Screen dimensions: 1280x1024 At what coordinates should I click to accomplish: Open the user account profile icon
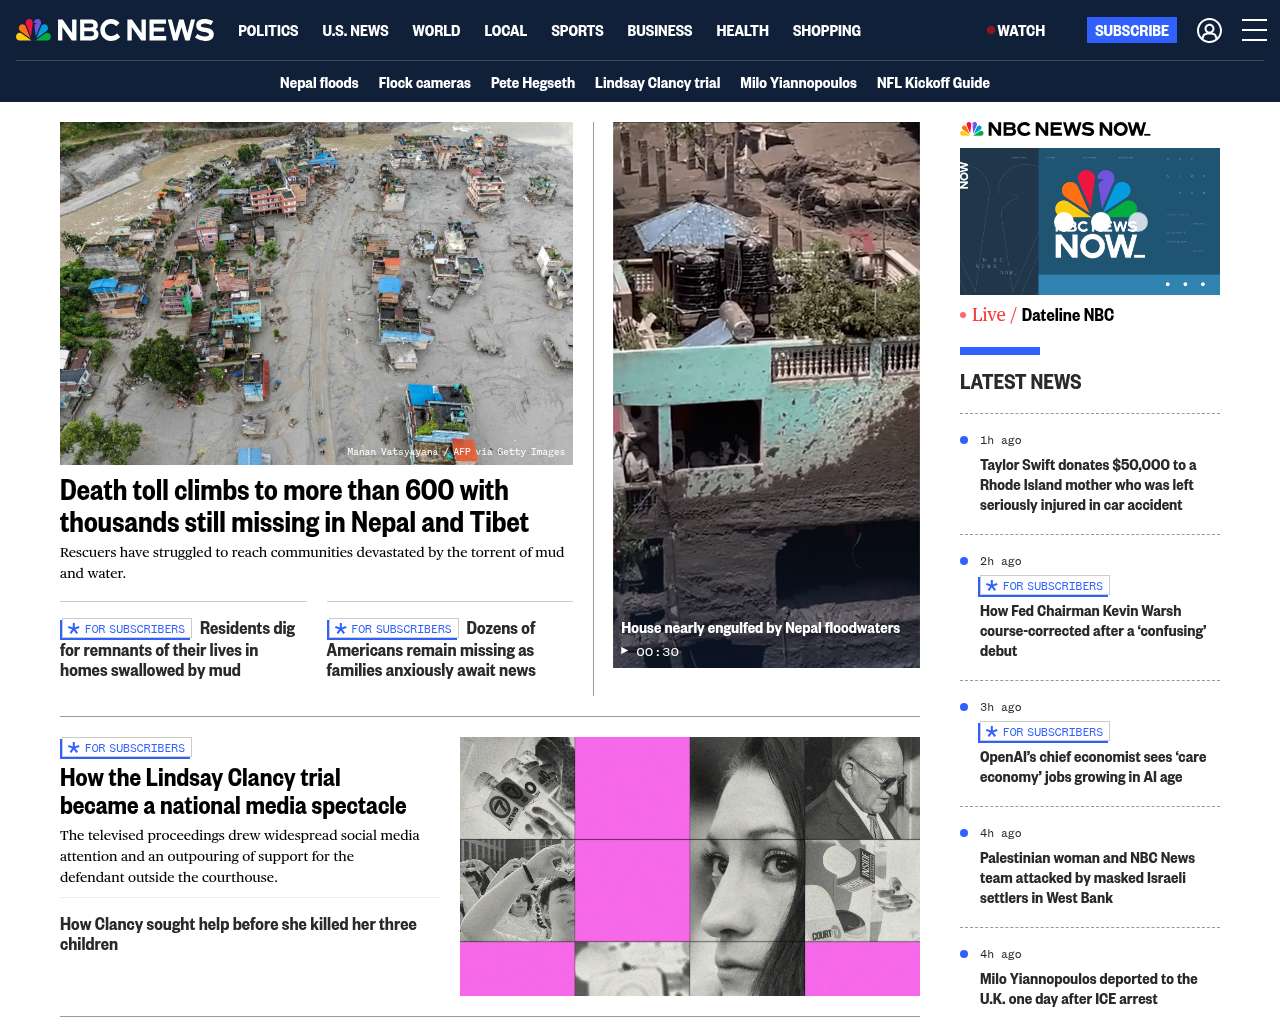pyautogui.click(x=1209, y=31)
